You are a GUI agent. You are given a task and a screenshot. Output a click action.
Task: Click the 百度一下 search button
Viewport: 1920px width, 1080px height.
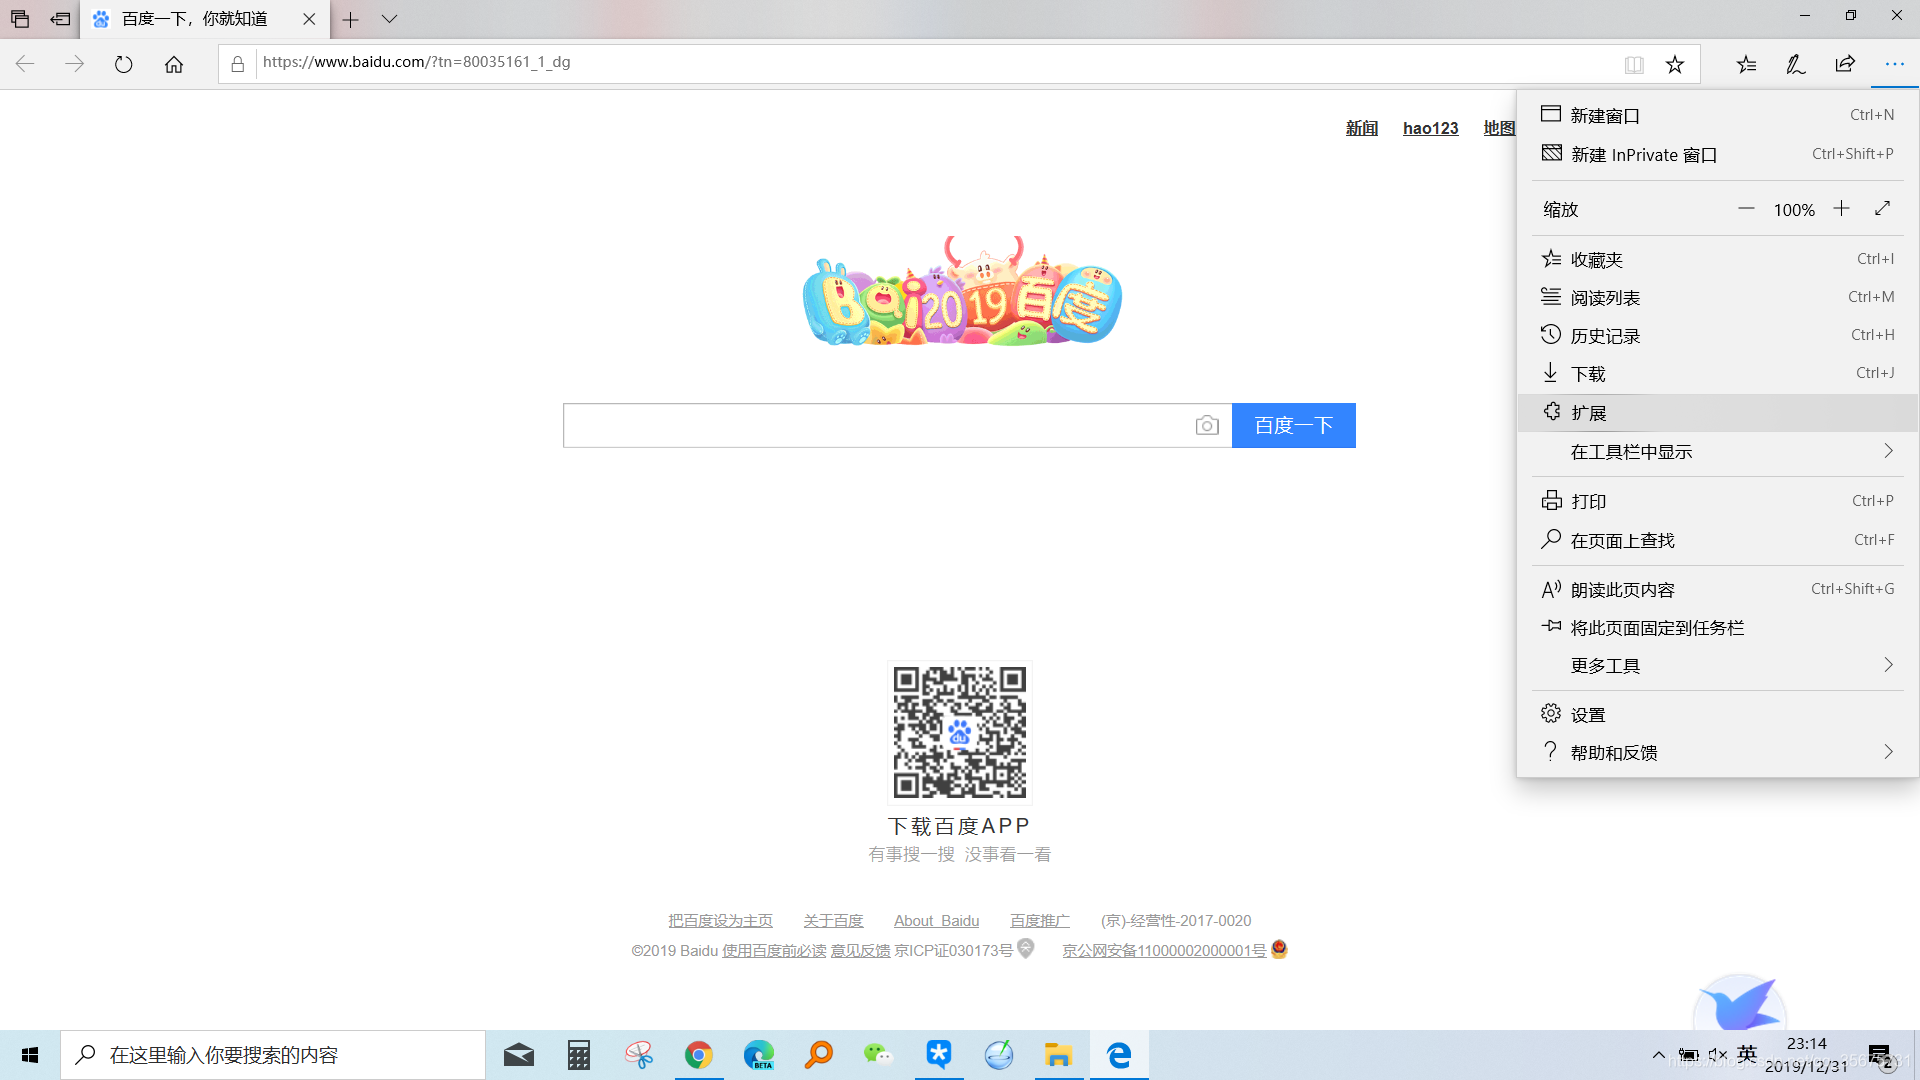[1294, 425]
